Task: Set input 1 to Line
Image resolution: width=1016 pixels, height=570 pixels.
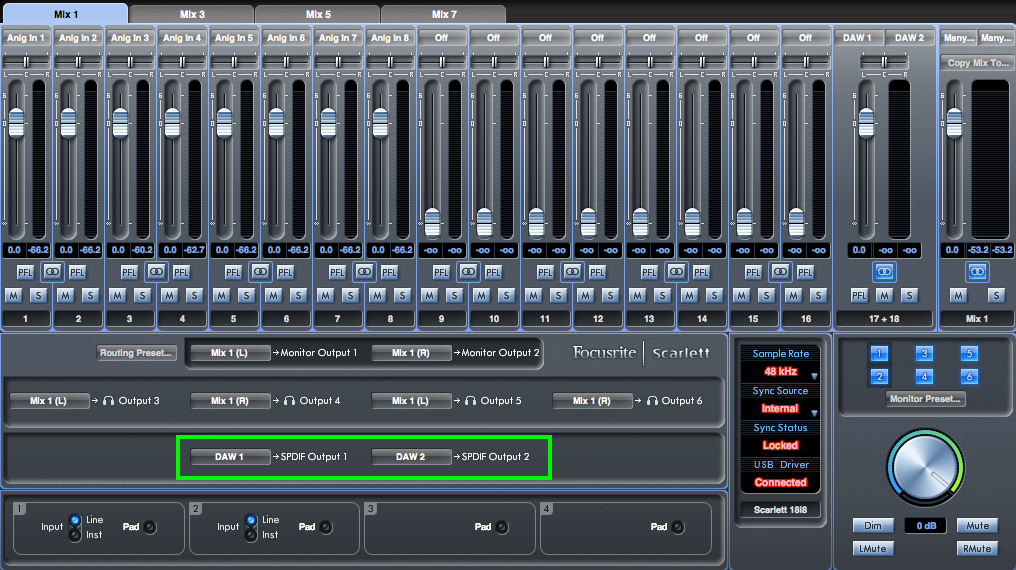Action: pos(75,519)
